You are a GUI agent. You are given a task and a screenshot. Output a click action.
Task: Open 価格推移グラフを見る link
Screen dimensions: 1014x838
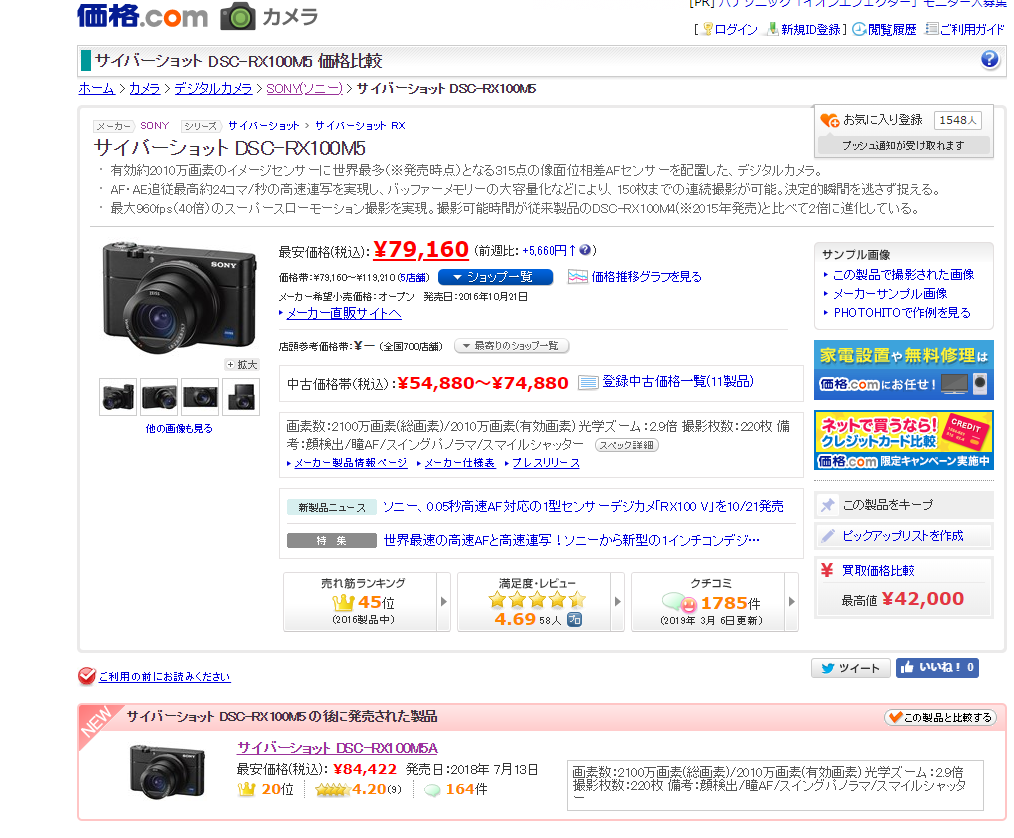click(x=646, y=277)
